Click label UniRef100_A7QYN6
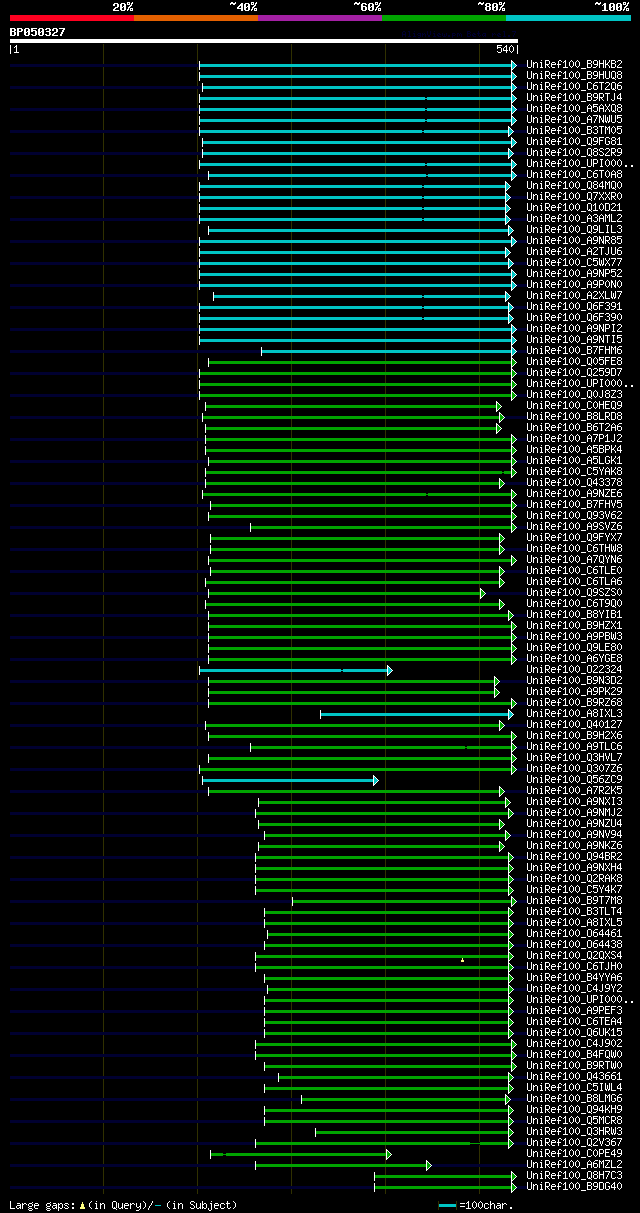 point(574,559)
